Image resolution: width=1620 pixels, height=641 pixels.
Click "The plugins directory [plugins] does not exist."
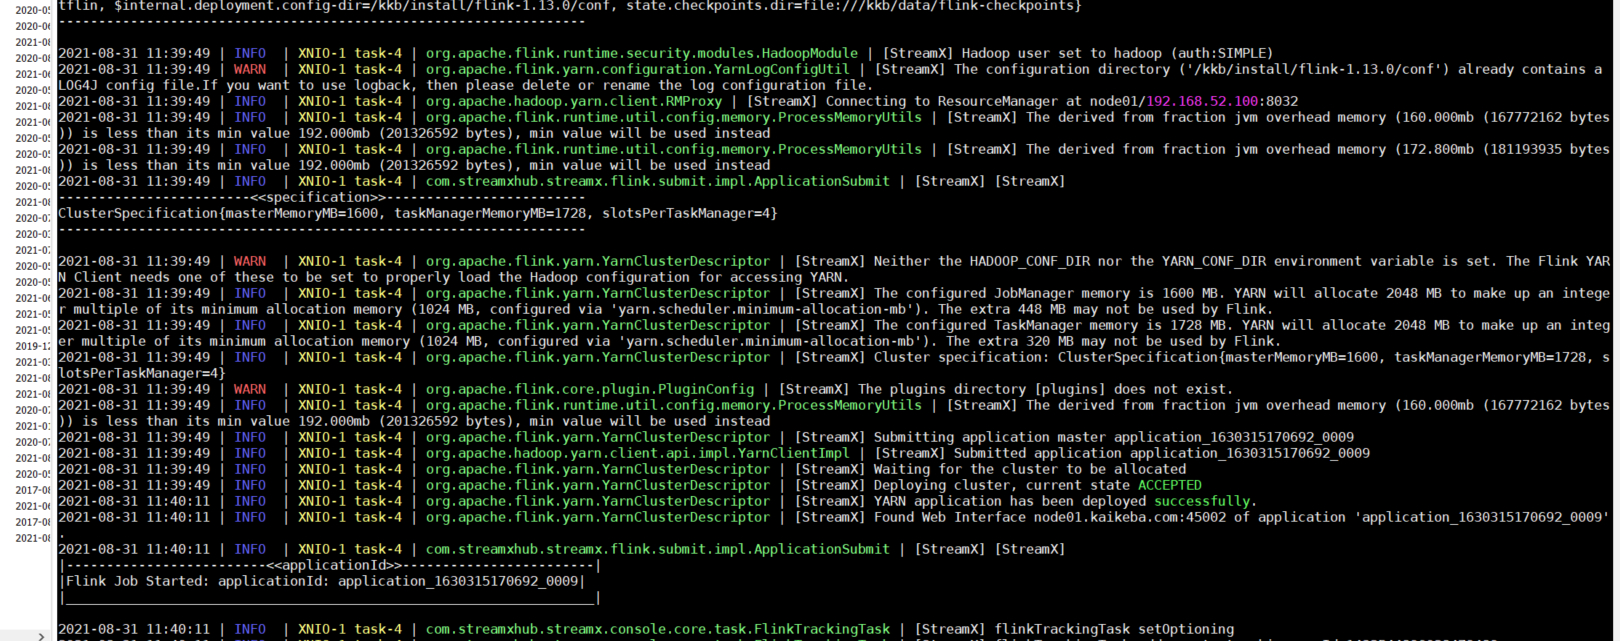tap(1046, 389)
